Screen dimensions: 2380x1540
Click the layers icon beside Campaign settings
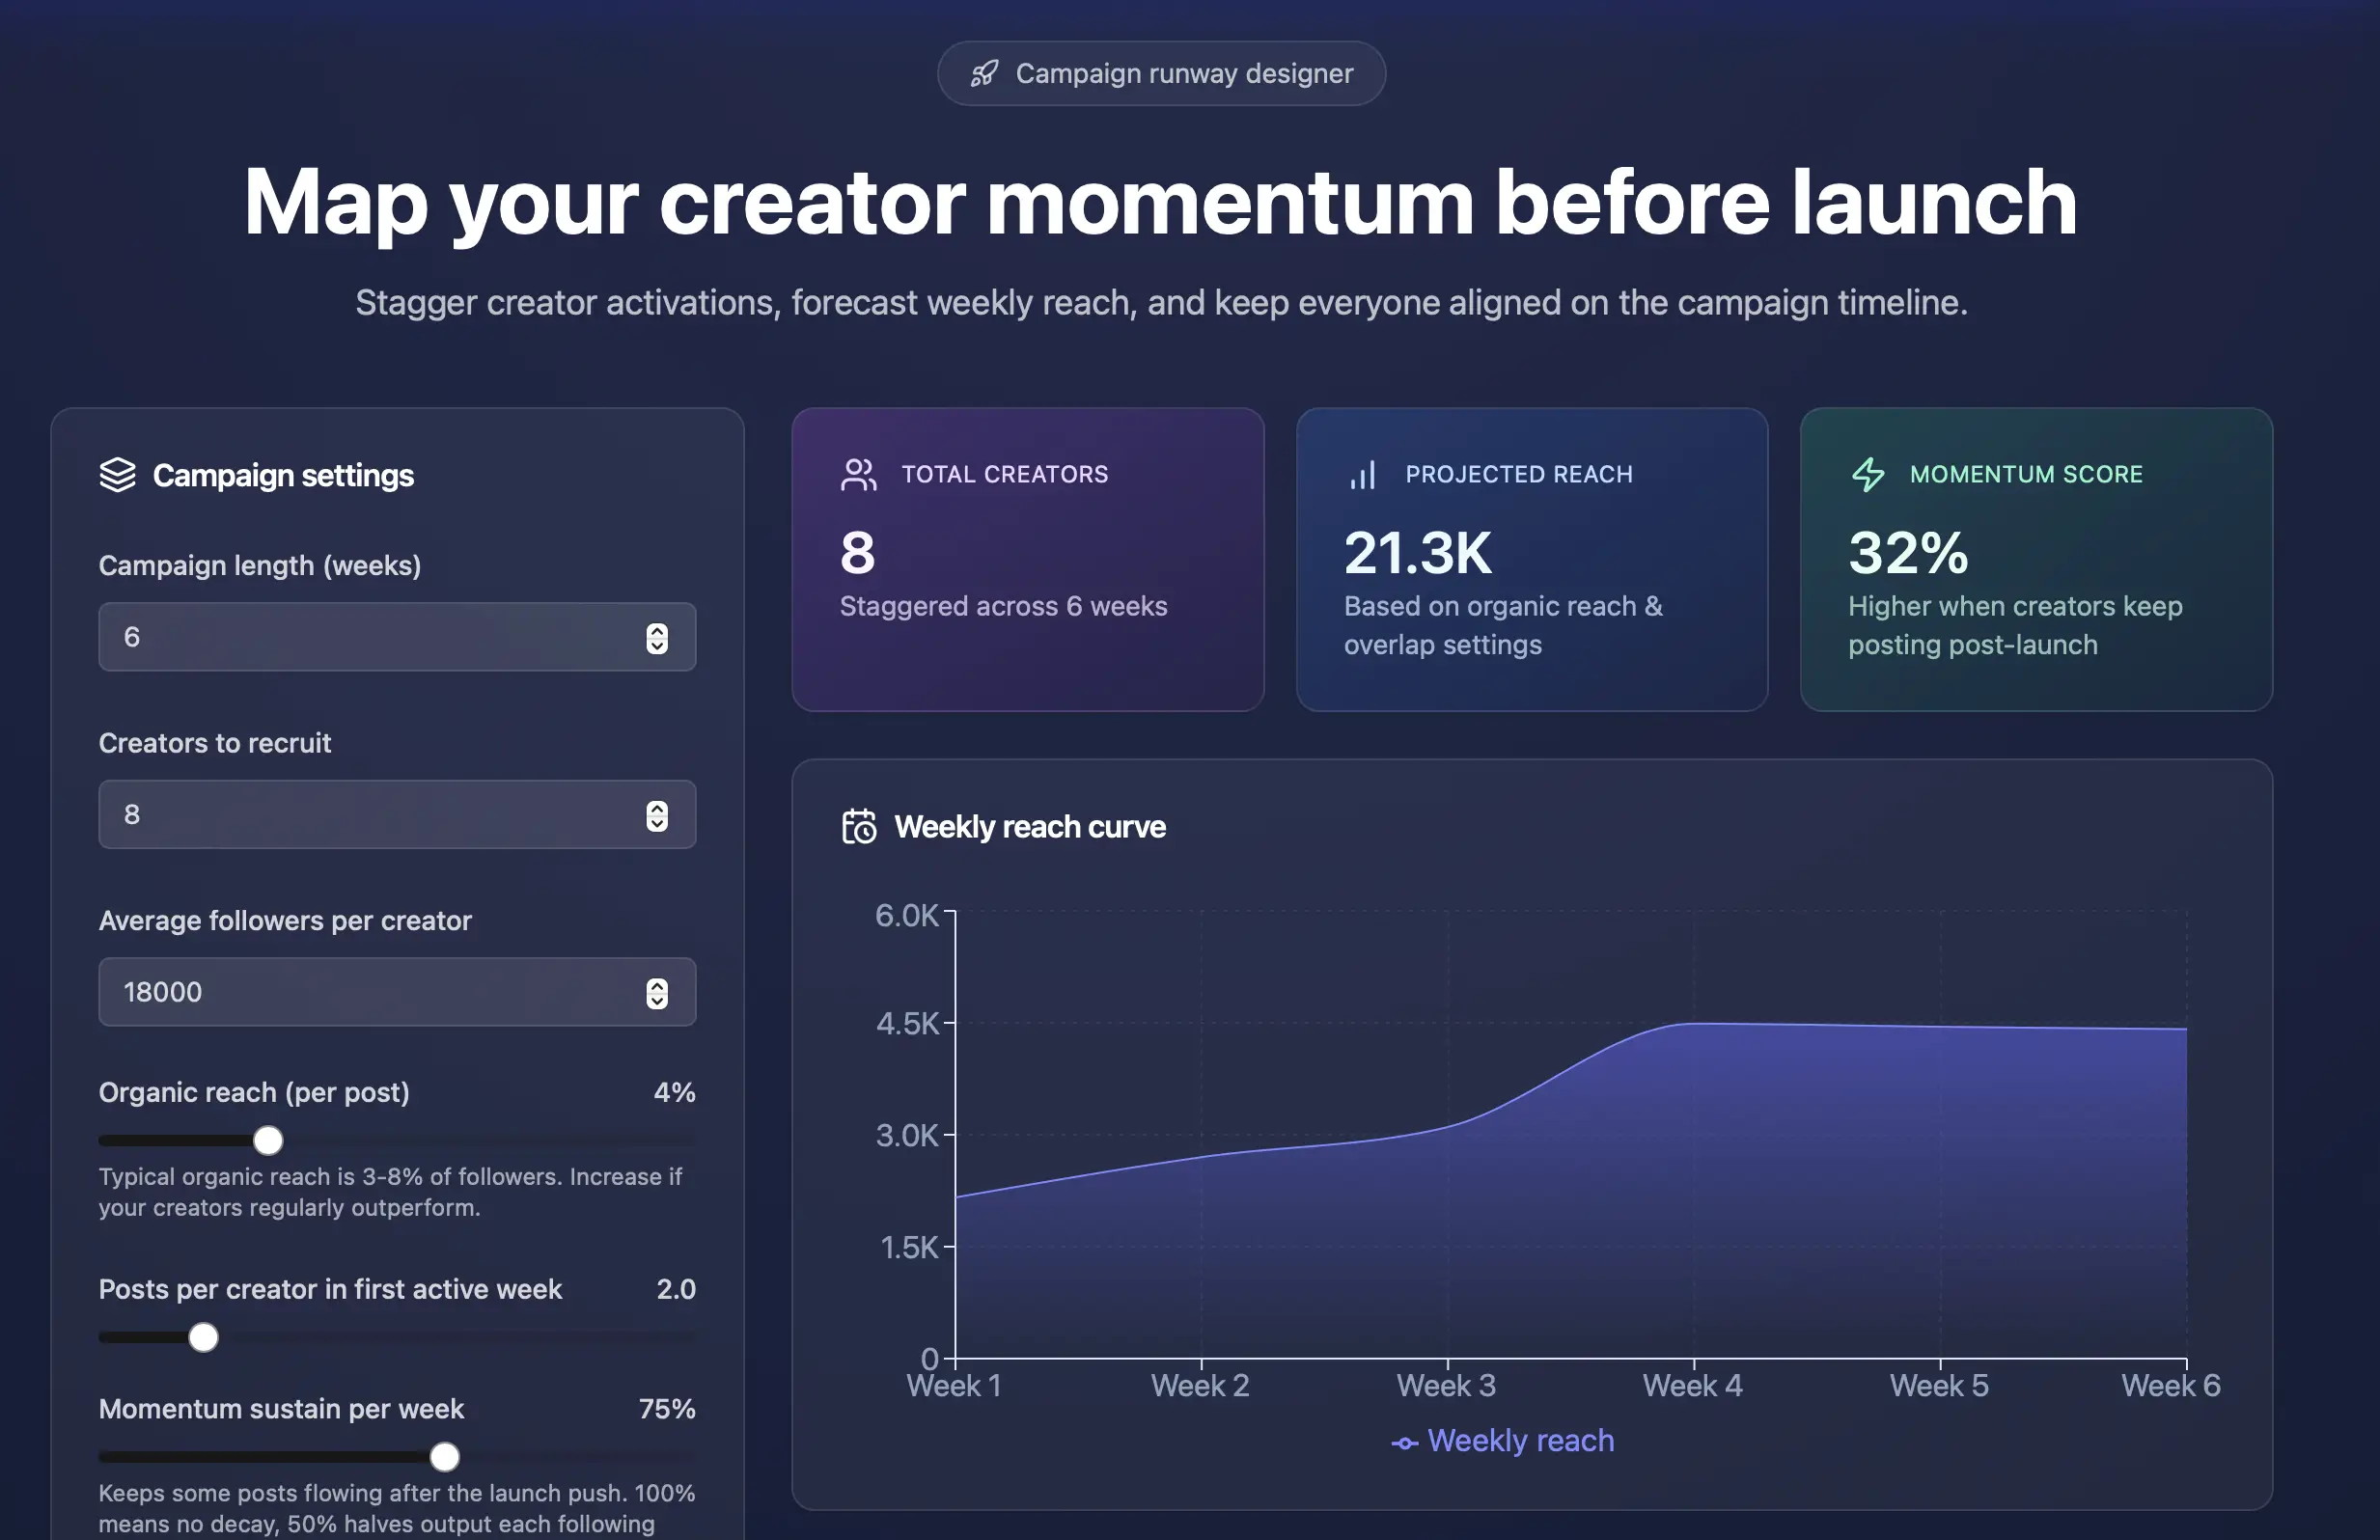tap(118, 474)
